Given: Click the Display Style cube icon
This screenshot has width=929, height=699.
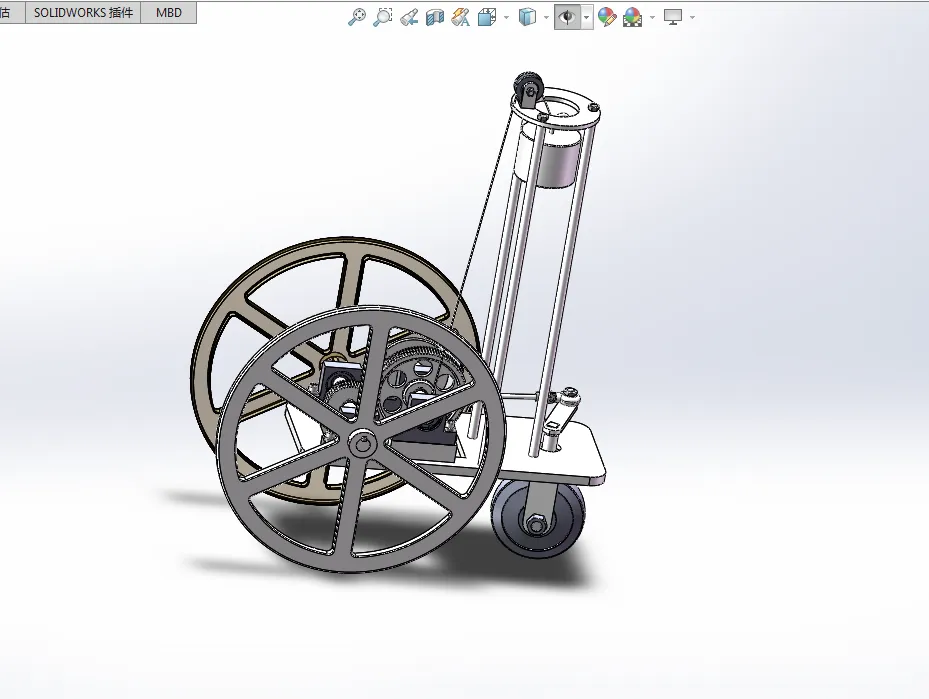Looking at the screenshot, I should 528,17.
